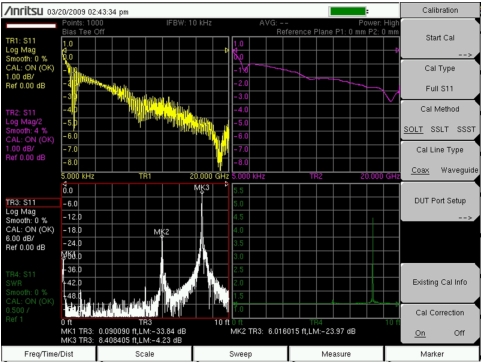Open the Start Cal submenu
Screen dimensions: 483x363
pyautogui.click(x=440, y=38)
